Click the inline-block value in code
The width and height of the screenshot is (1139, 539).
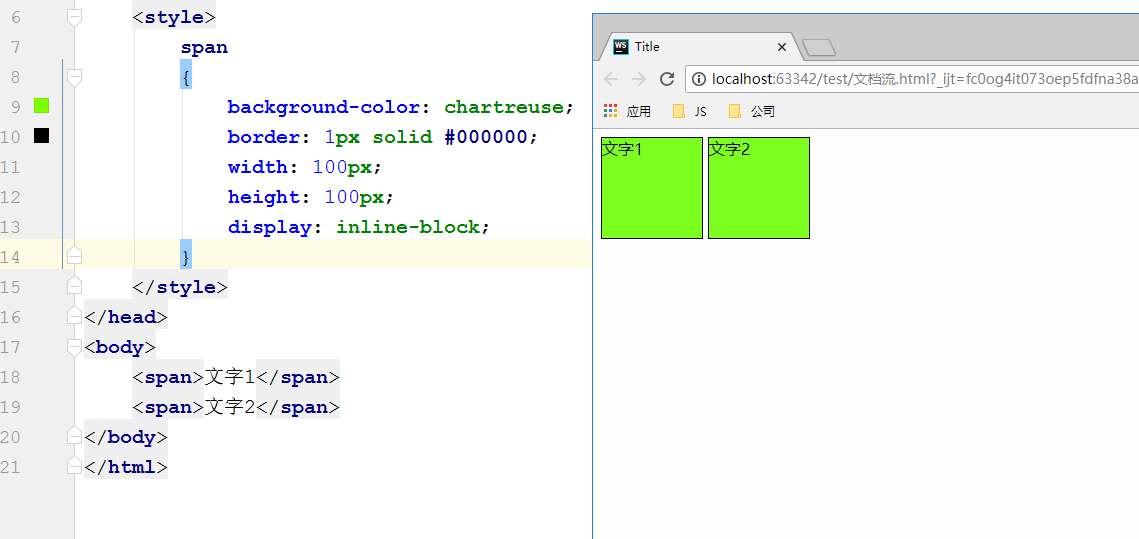coord(408,227)
